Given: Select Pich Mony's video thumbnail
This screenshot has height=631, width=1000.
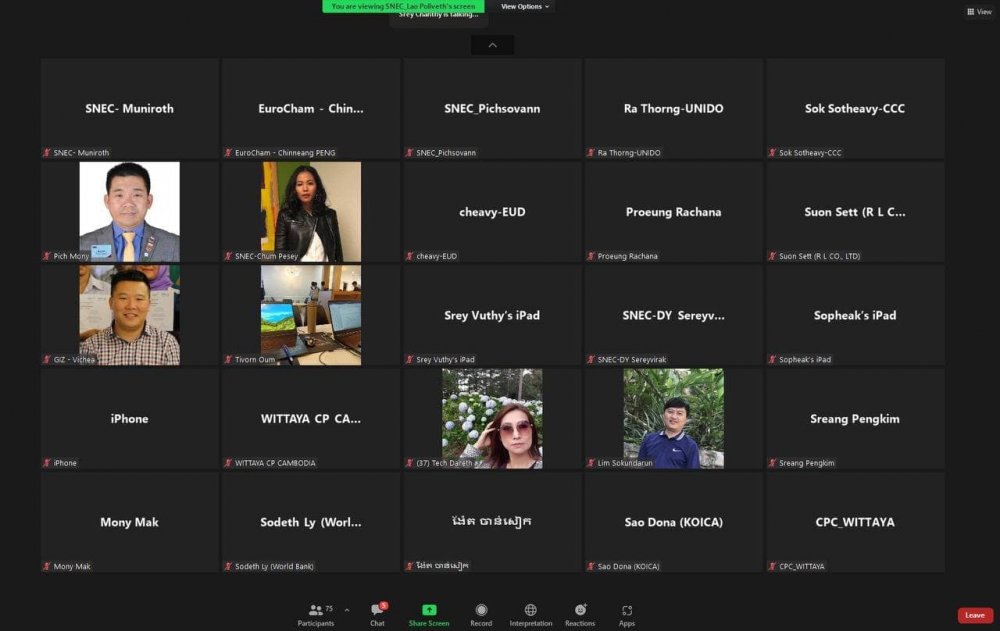Looking at the screenshot, I should tap(130, 211).
